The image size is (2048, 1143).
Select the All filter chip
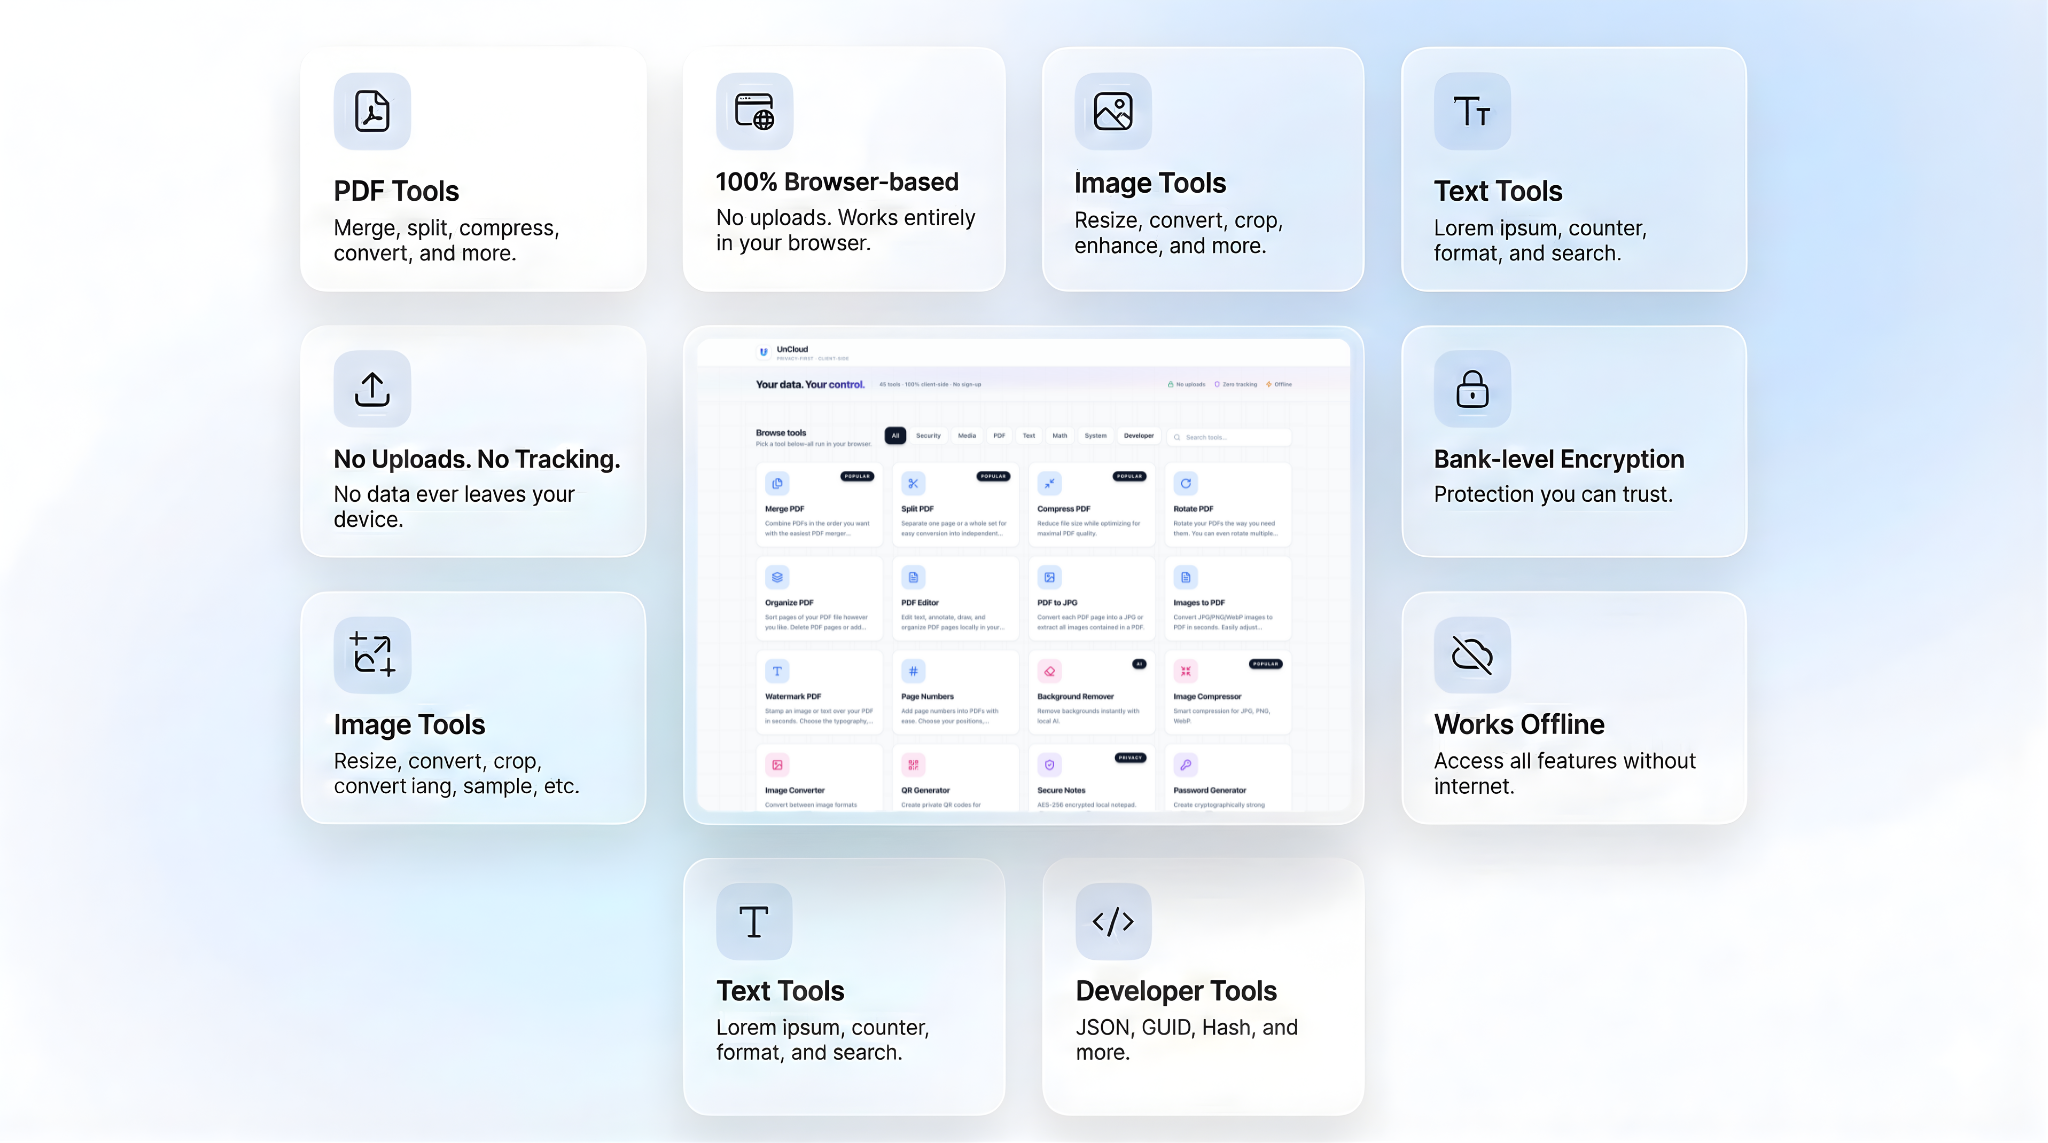point(895,435)
